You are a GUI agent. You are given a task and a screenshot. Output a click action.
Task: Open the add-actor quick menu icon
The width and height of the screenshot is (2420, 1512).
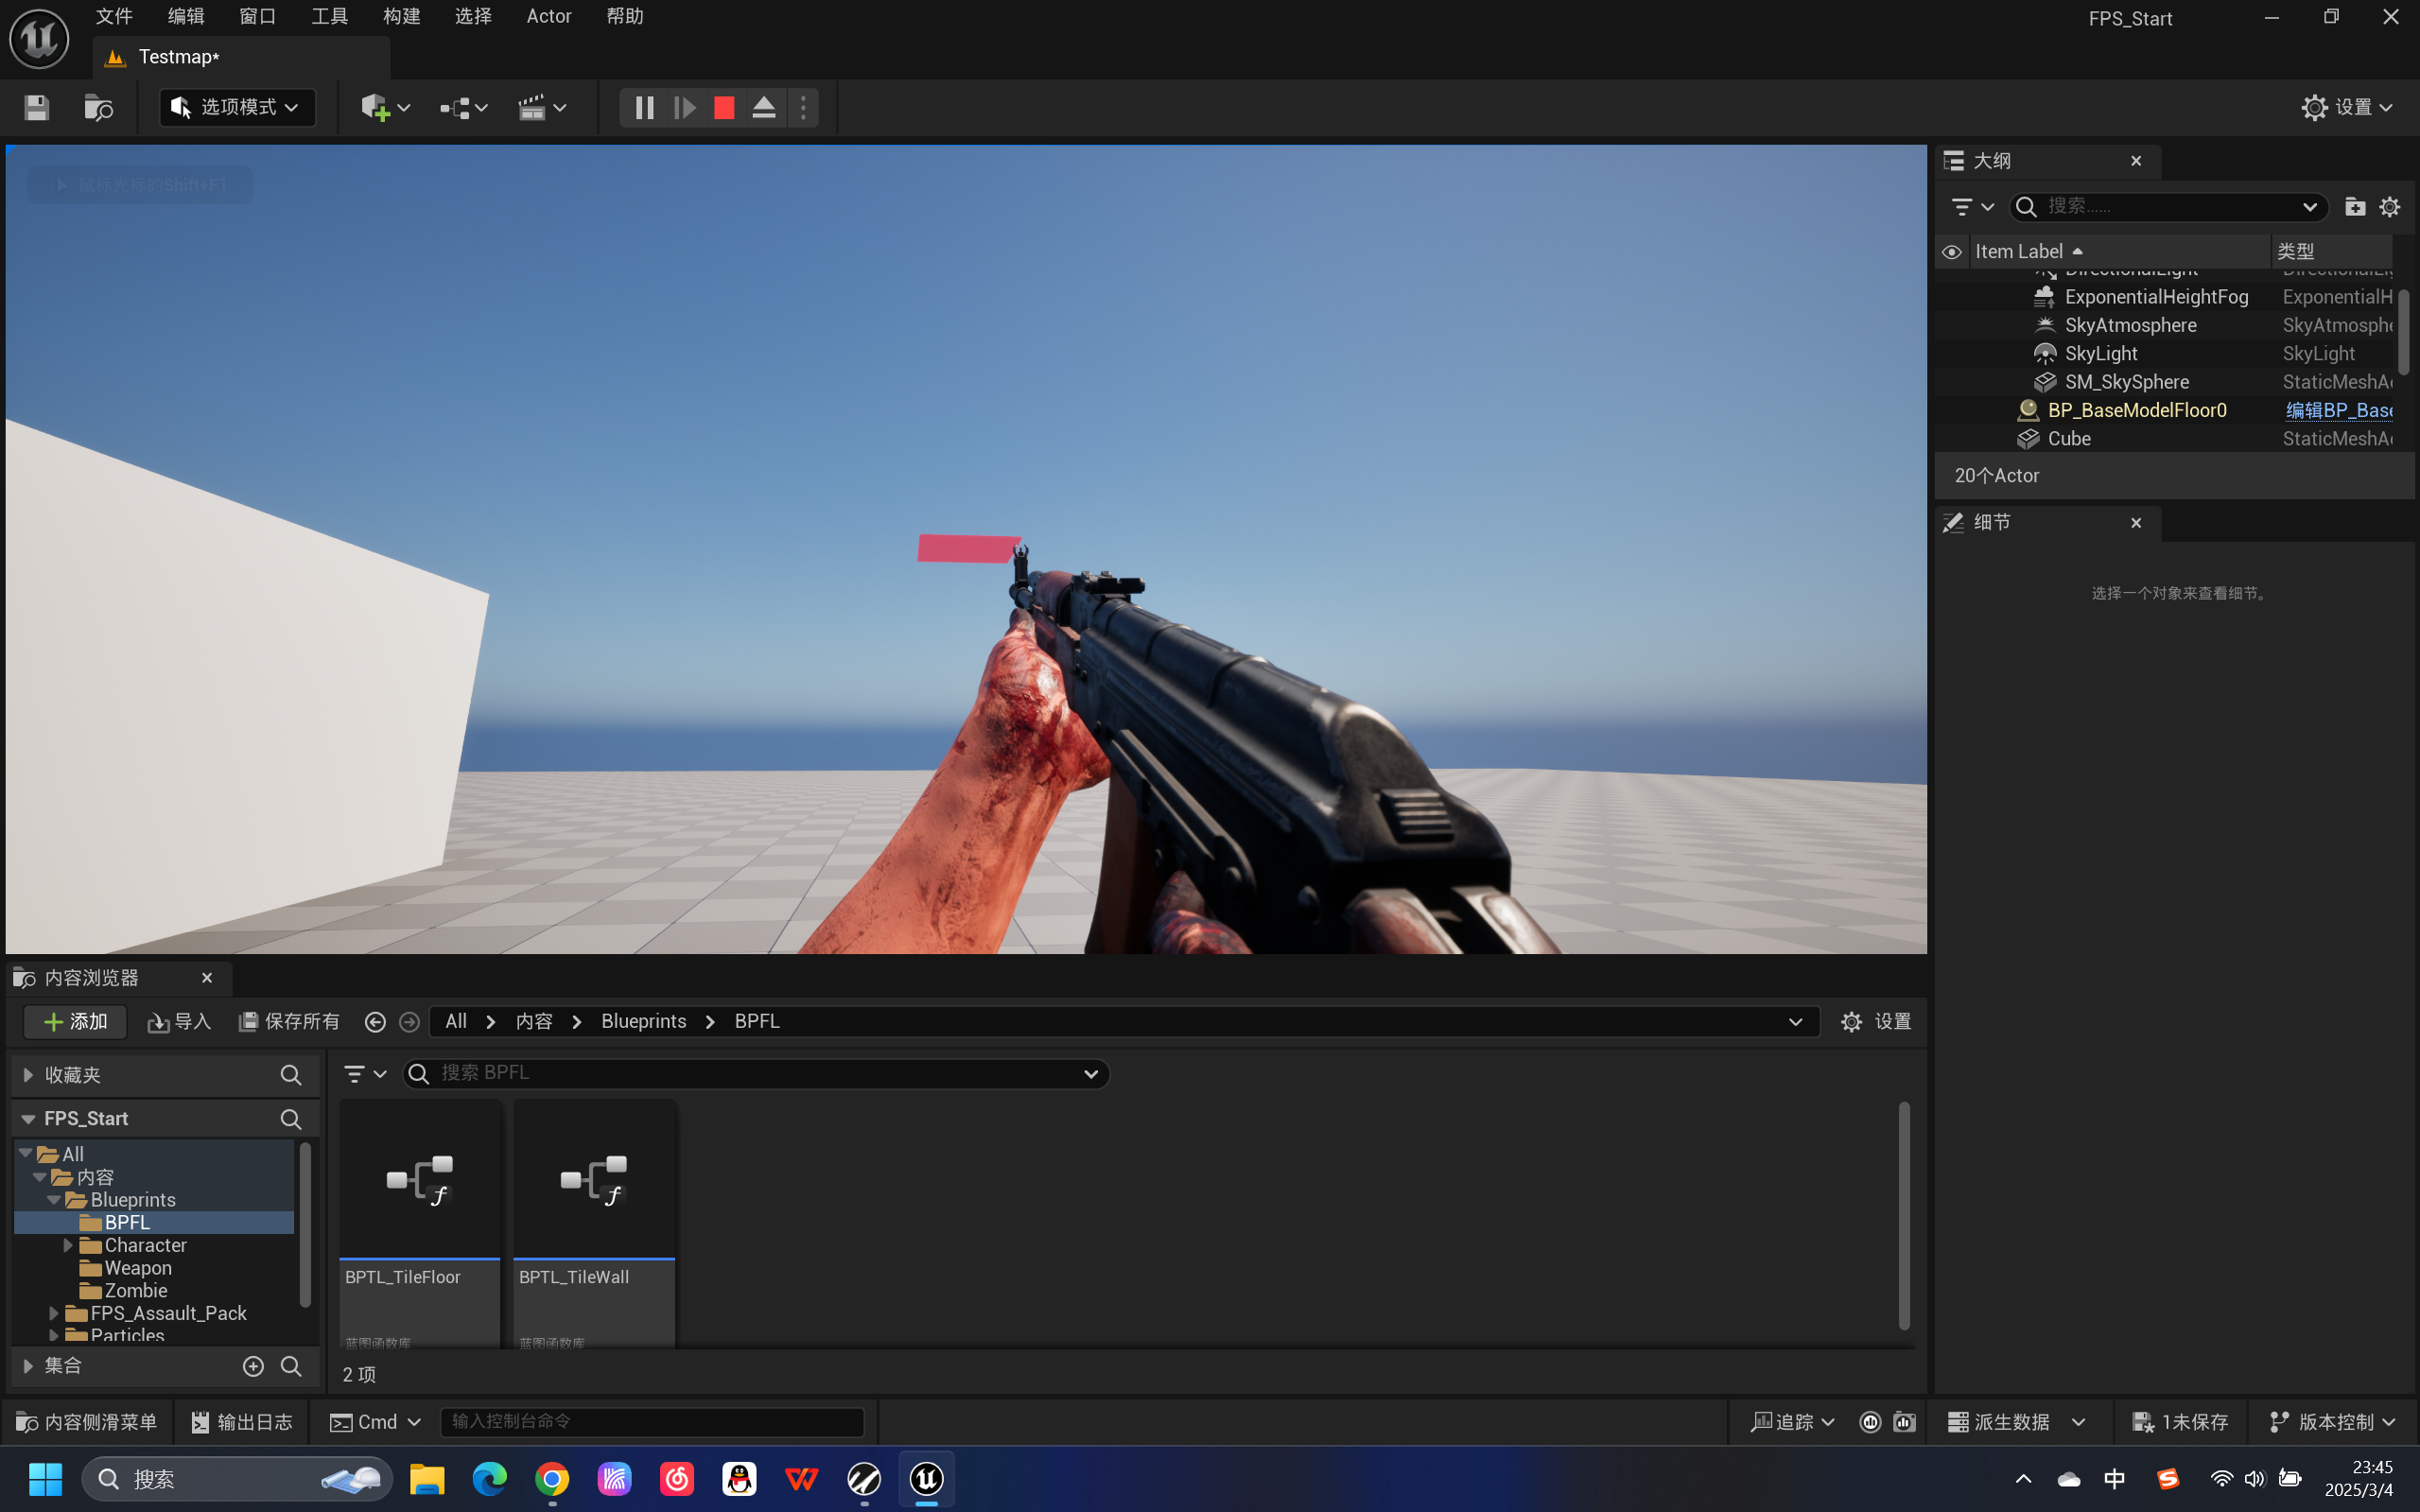click(386, 108)
